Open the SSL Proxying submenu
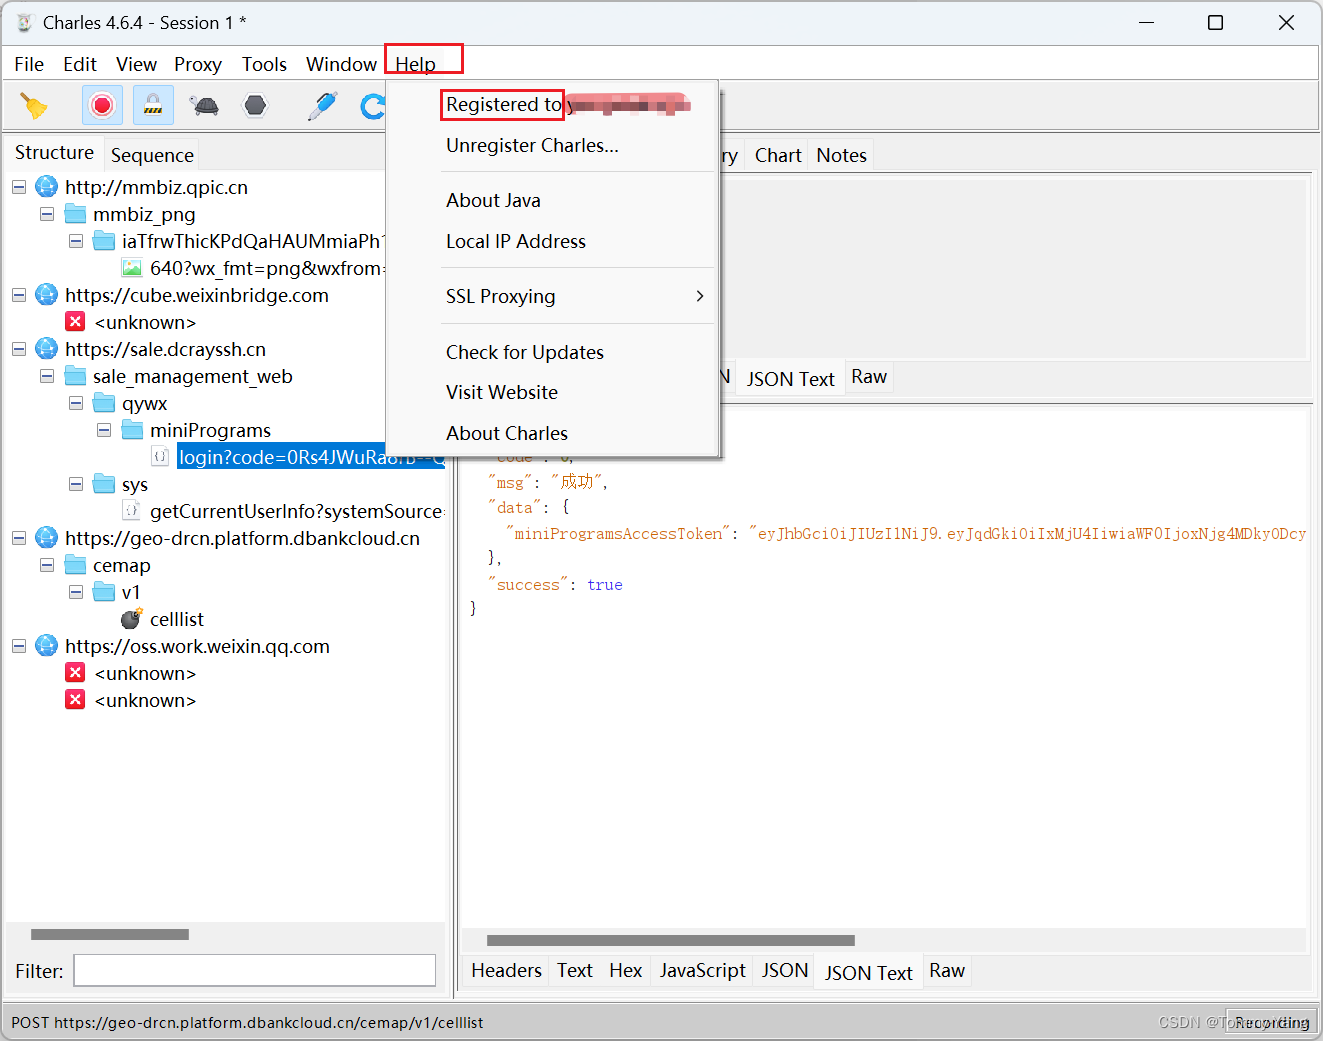The width and height of the screenshot is (1323, 1041). click(577, 296)
